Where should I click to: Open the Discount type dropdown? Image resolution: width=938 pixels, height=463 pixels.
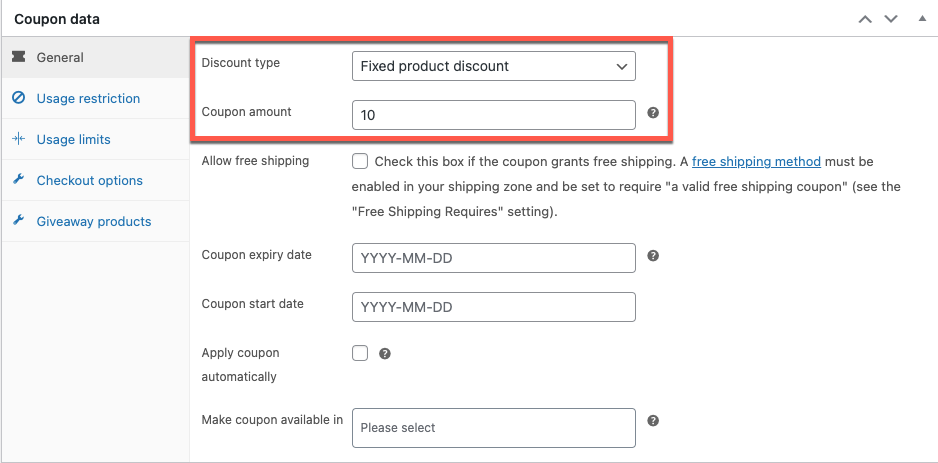pyautogui.click(x=494, y=66)
